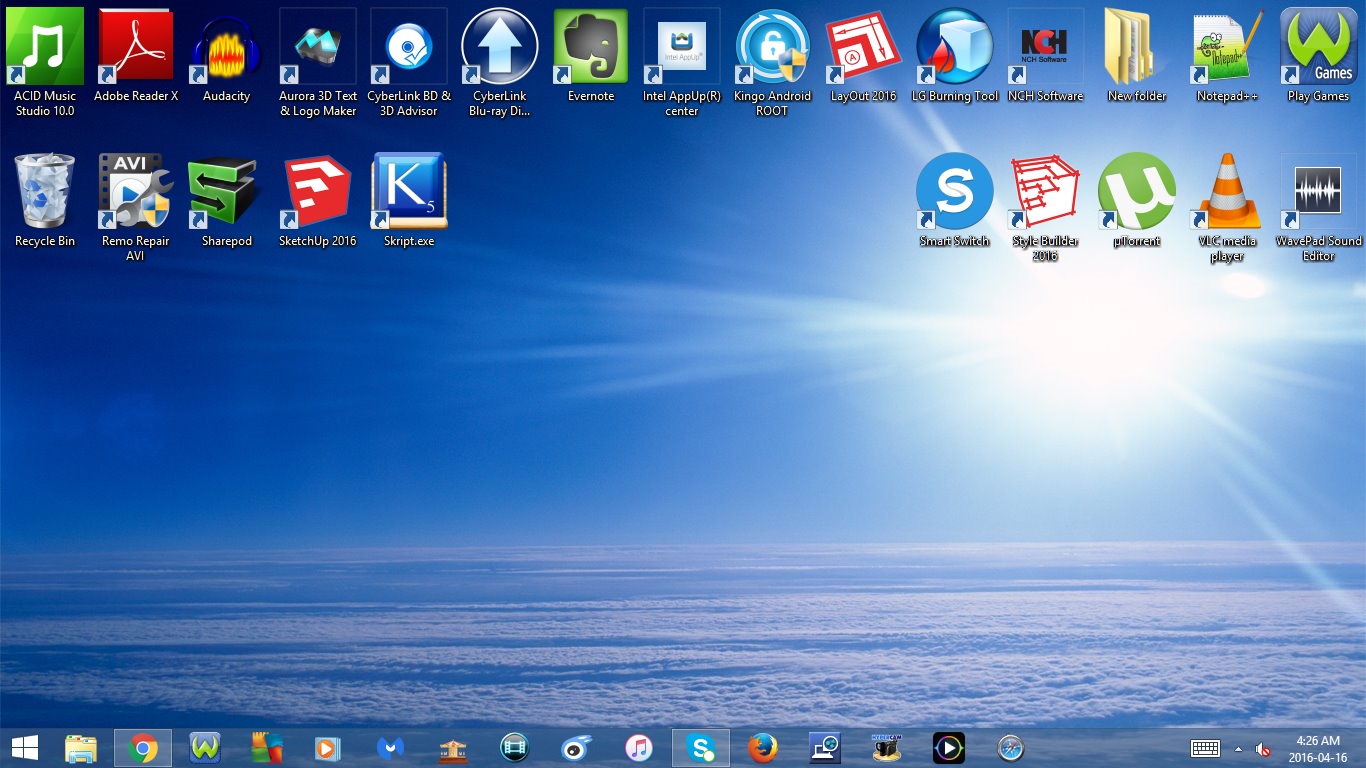Switch to Google Chrome on taskbar
The height and width of the screenshot is (768, 1366).
pos(143,748)
